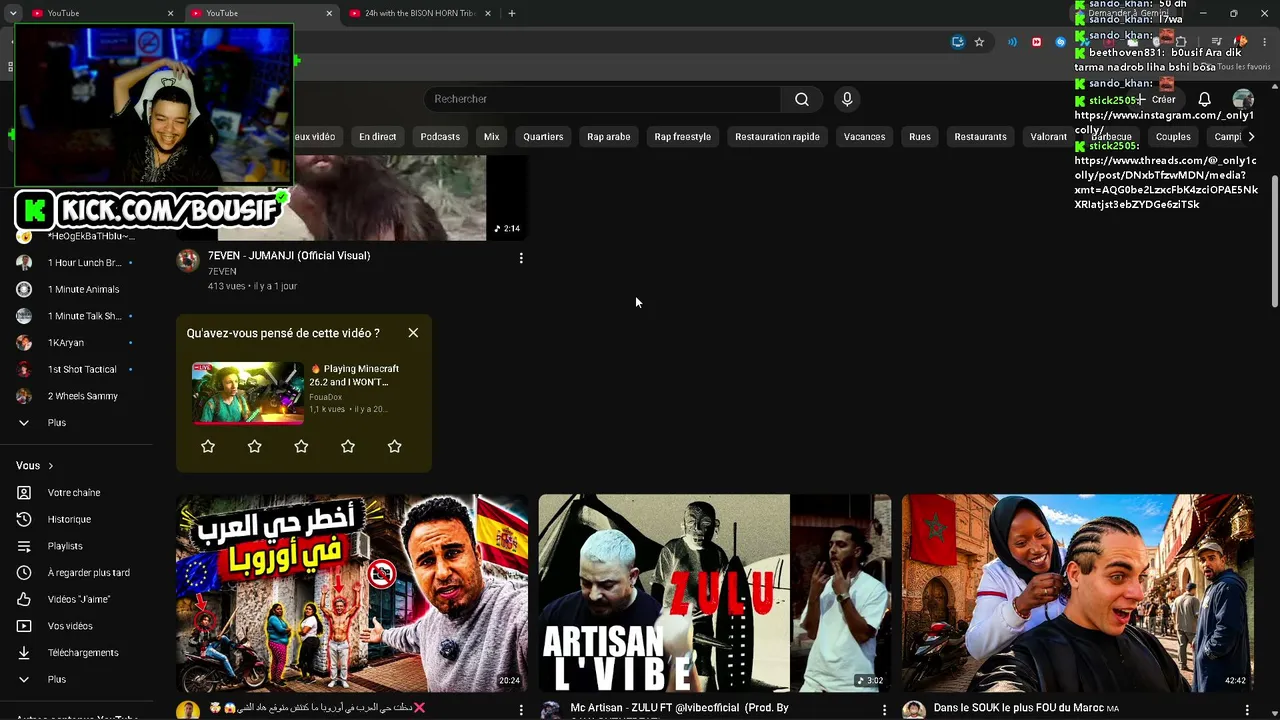The image size is (1280, 720).
Task: Open the 'Dans le SOUK le plus FOU' title
Action: 1026,708
